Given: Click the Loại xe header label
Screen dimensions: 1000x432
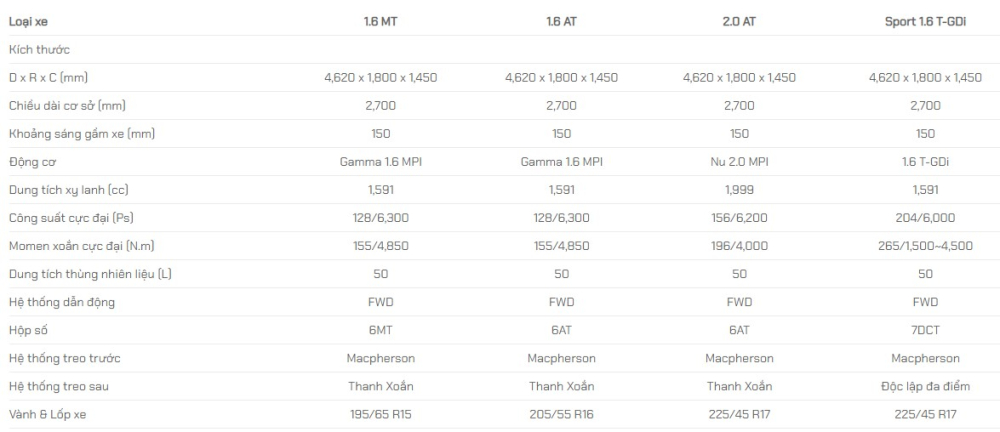Looking at the screenshot, I should (x=28, y=22).
